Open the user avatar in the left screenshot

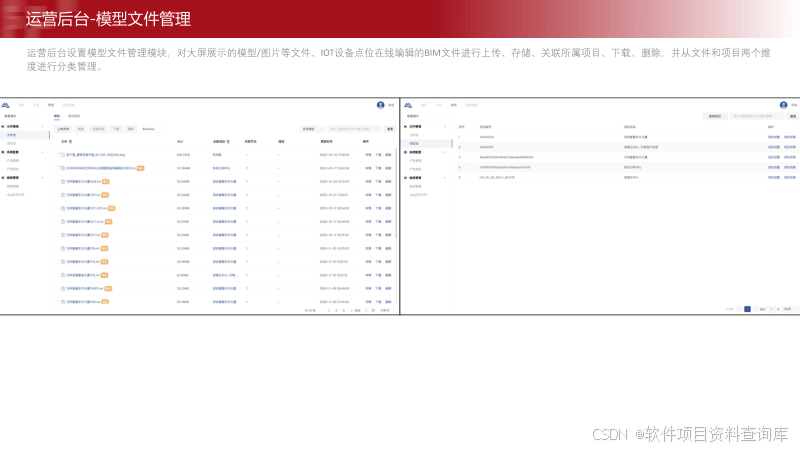point(380,105)
